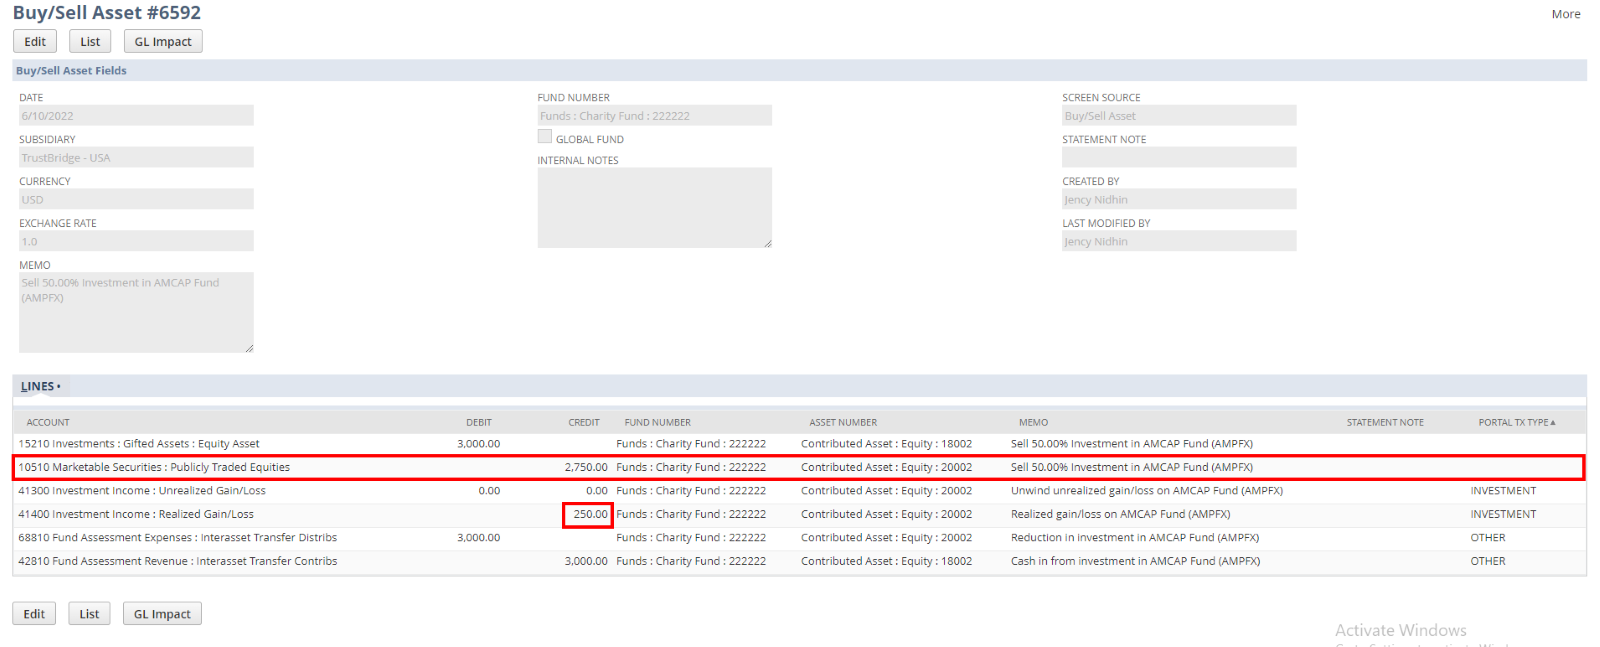Click the Fund Number field

654,116
